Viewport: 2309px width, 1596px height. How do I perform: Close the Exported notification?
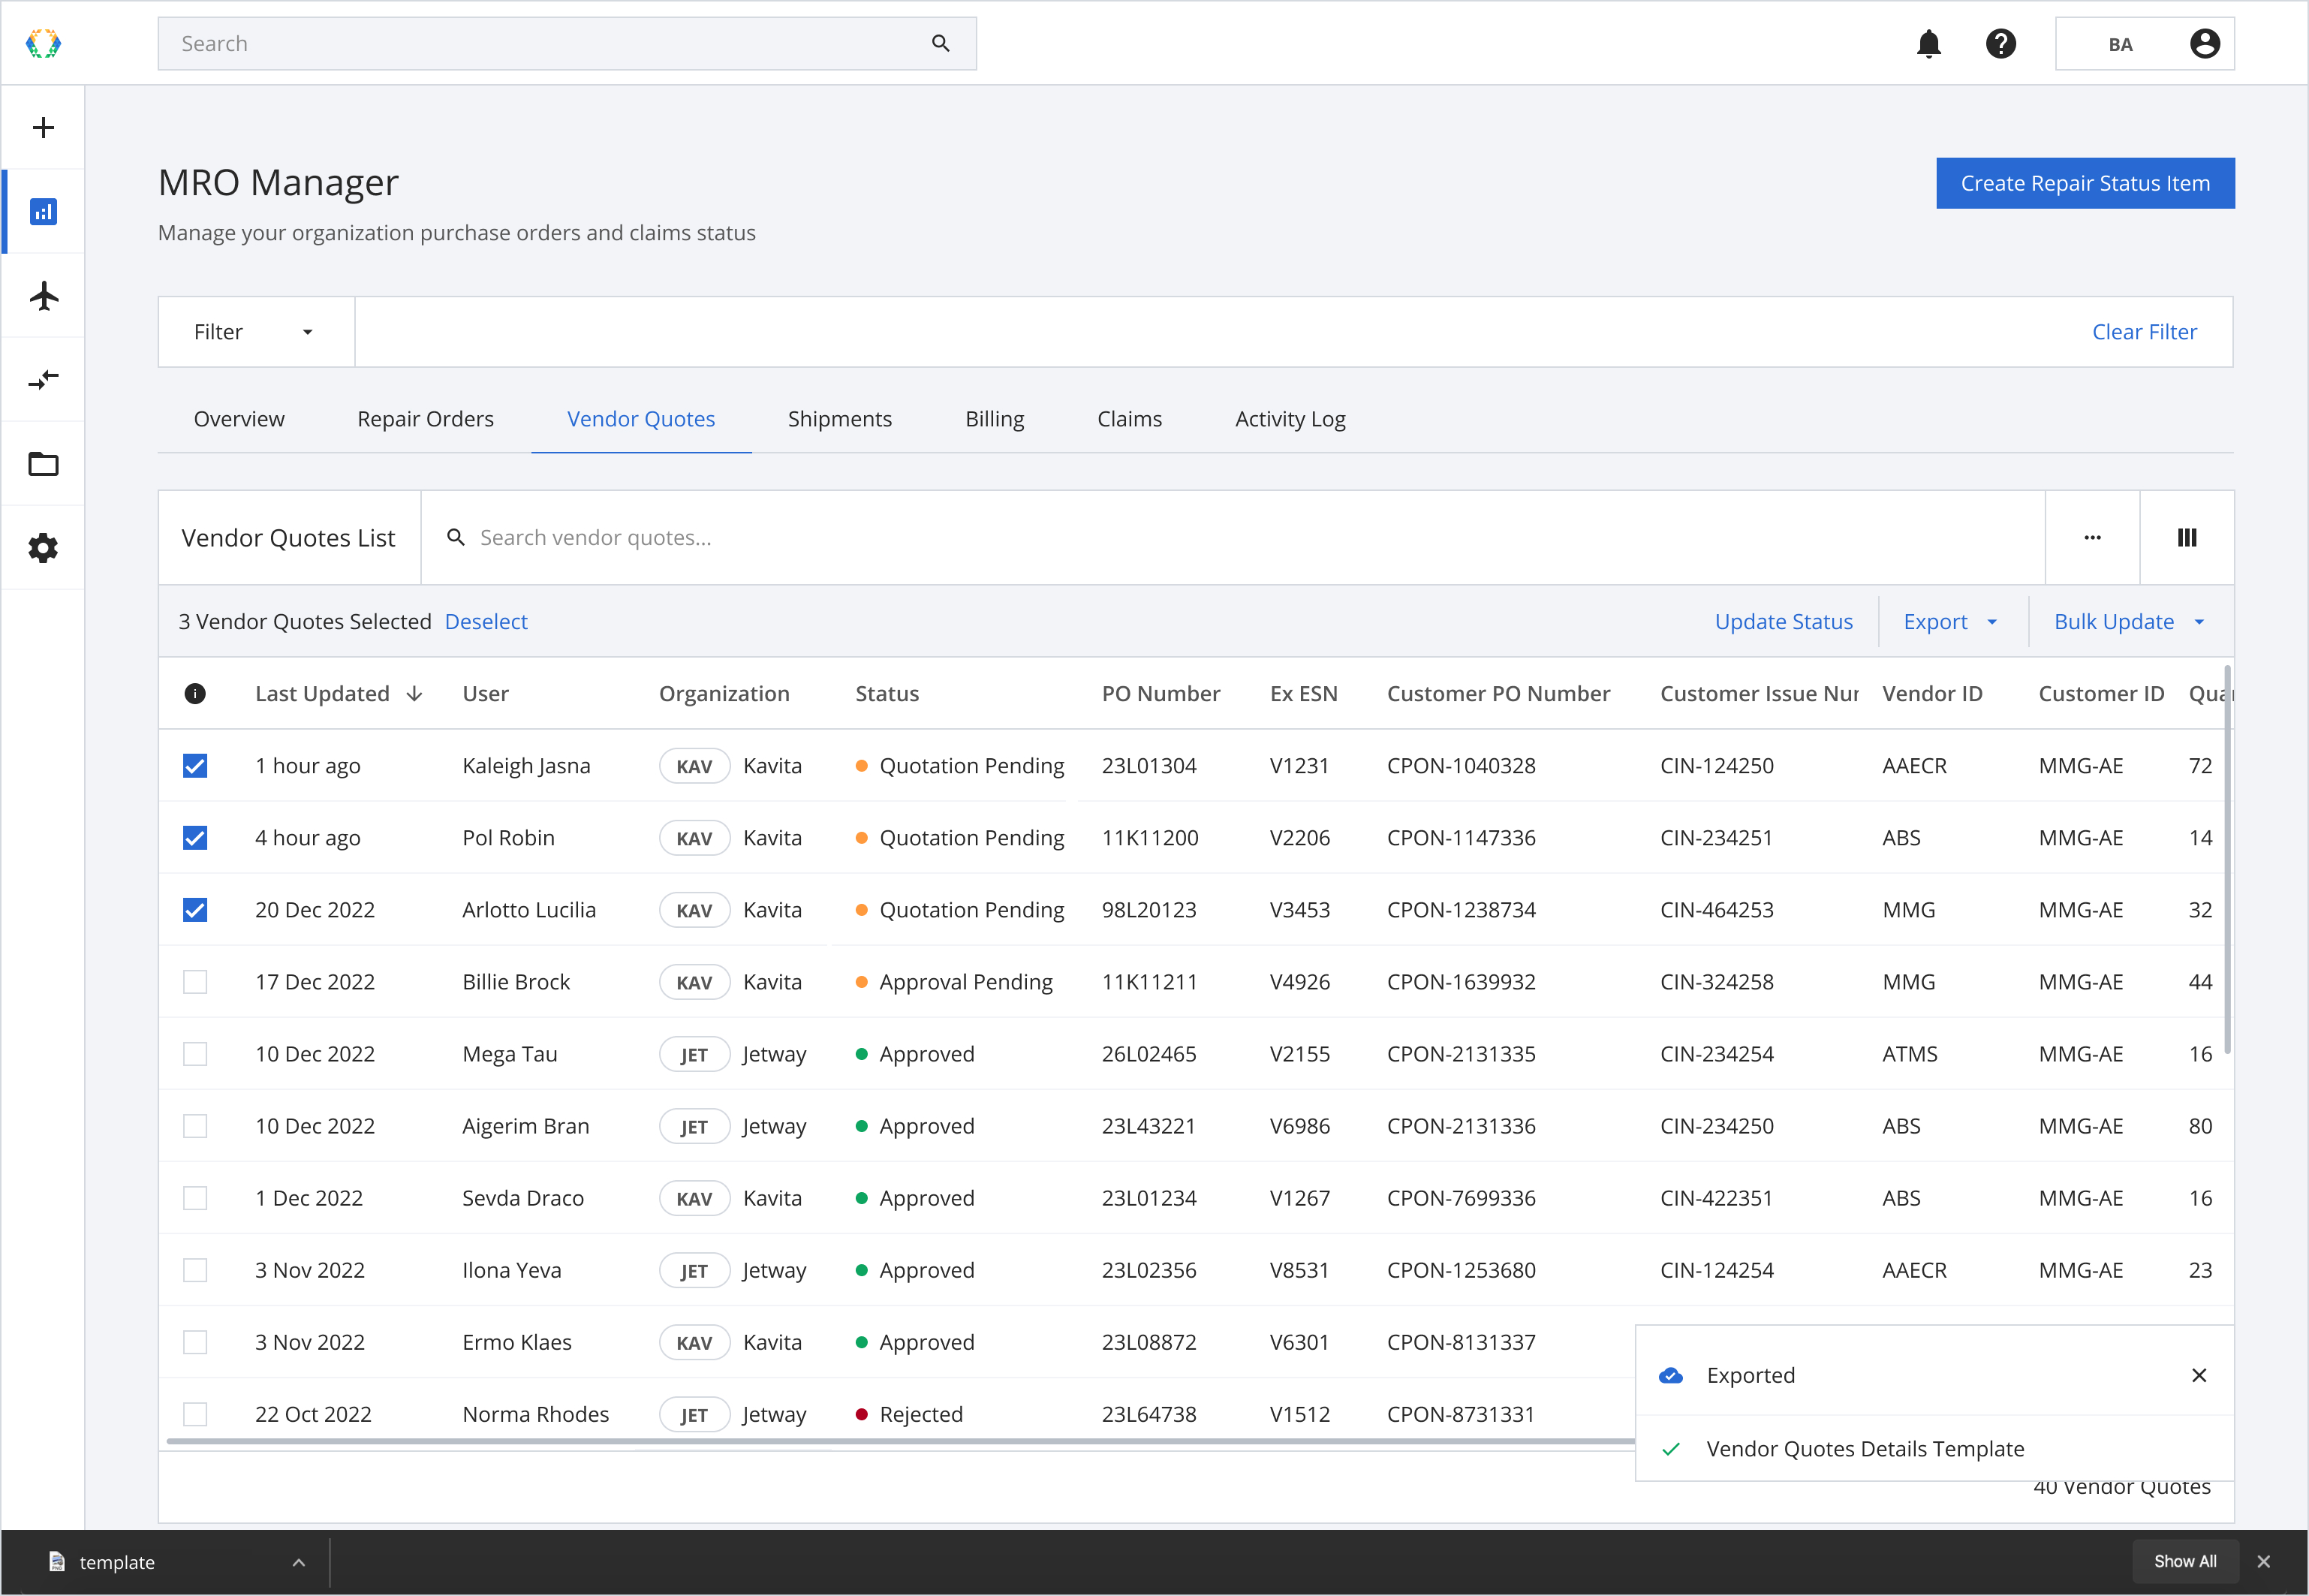[2198, 1376]
